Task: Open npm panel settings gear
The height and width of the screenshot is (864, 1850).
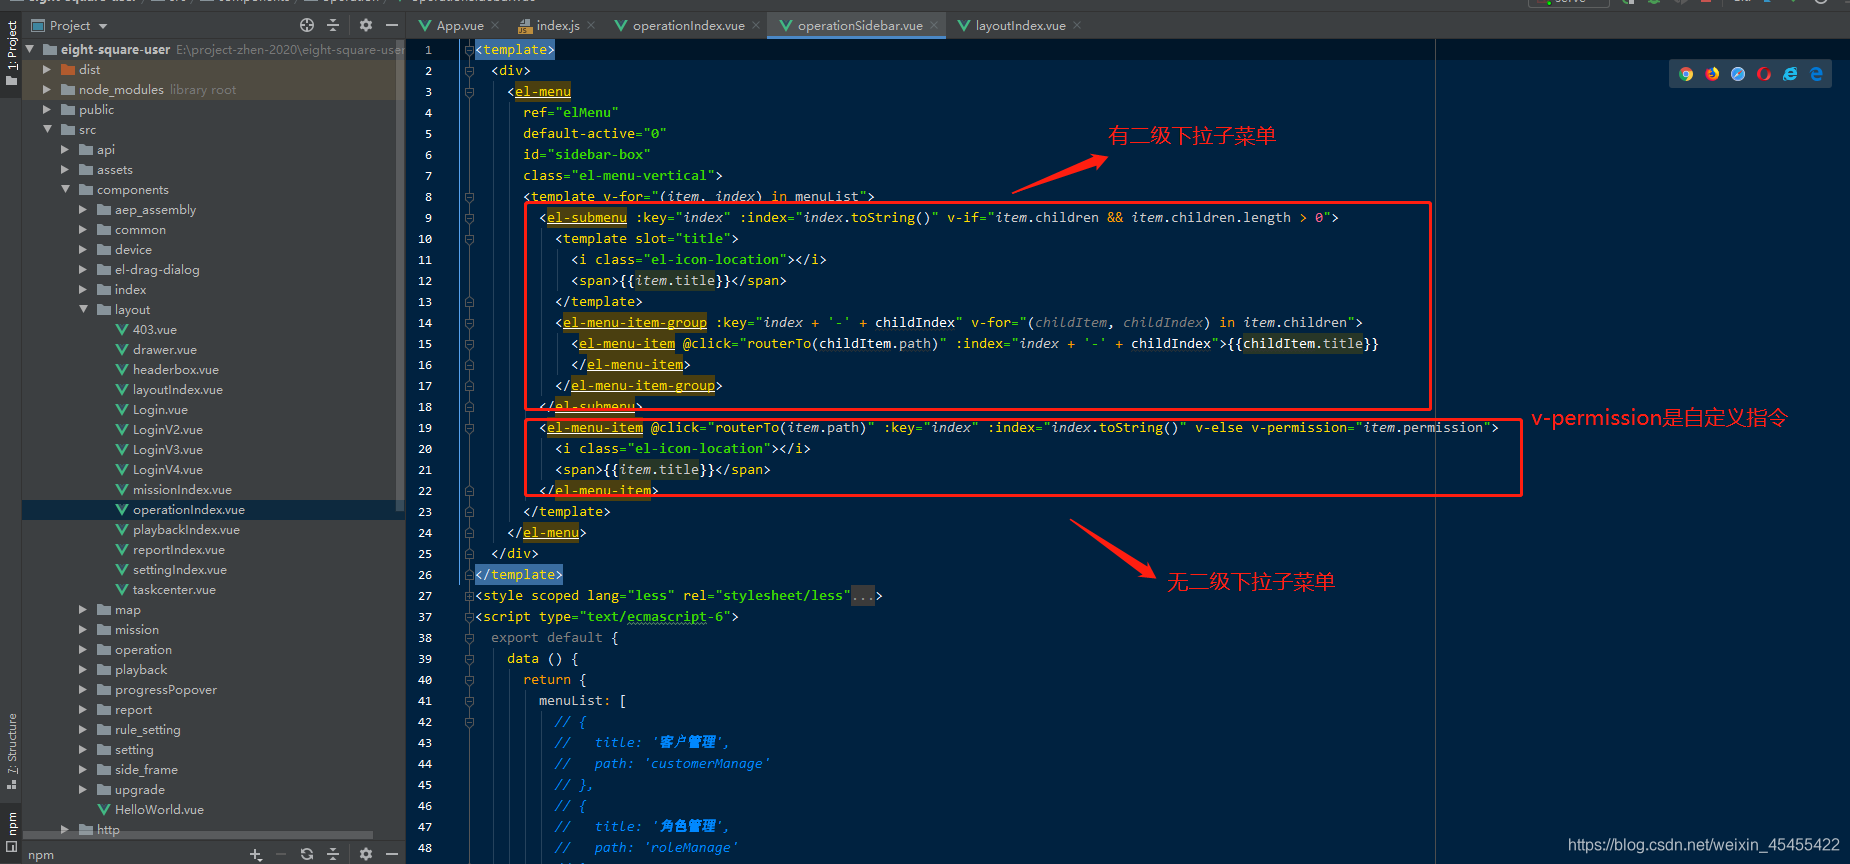Action: point(366,854)
